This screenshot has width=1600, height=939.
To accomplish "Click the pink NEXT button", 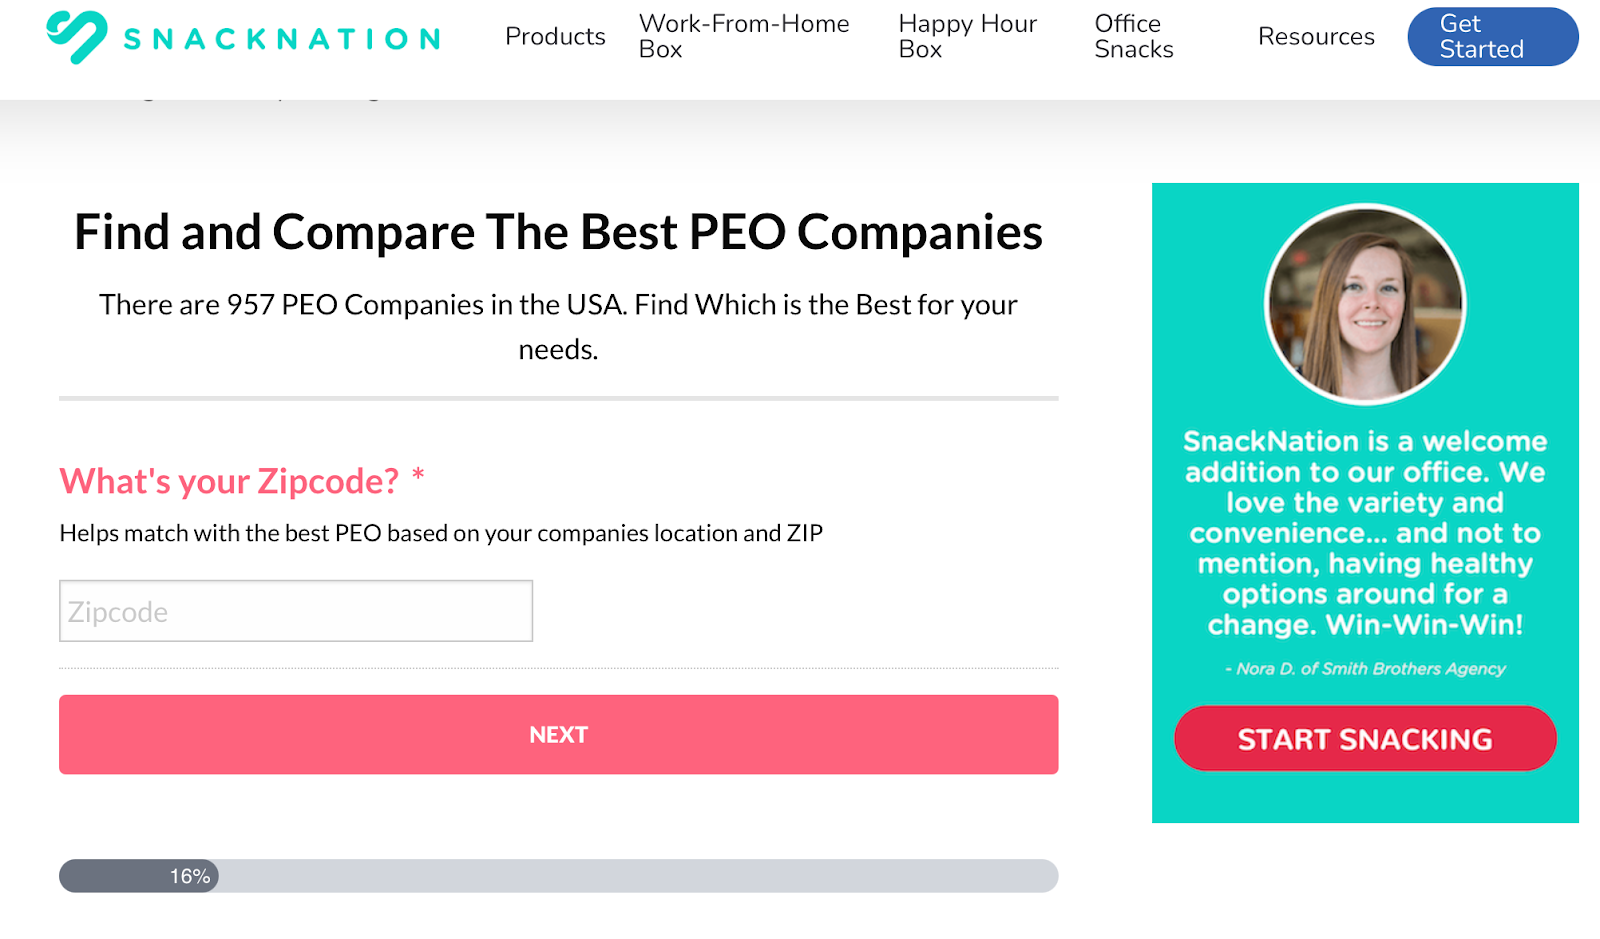I will 558,734.
